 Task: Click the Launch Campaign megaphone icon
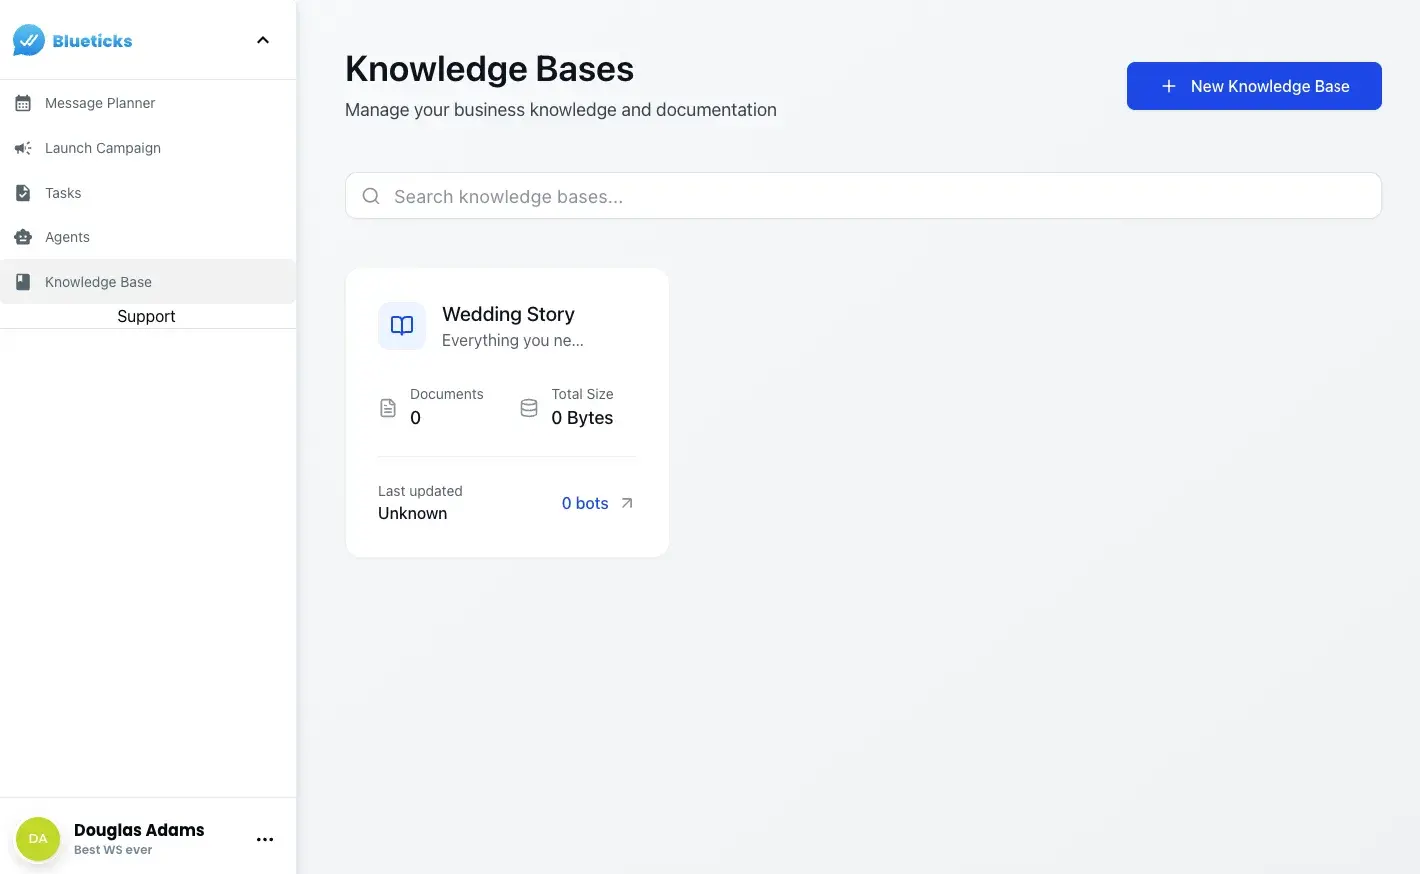[x=22, y=147]
